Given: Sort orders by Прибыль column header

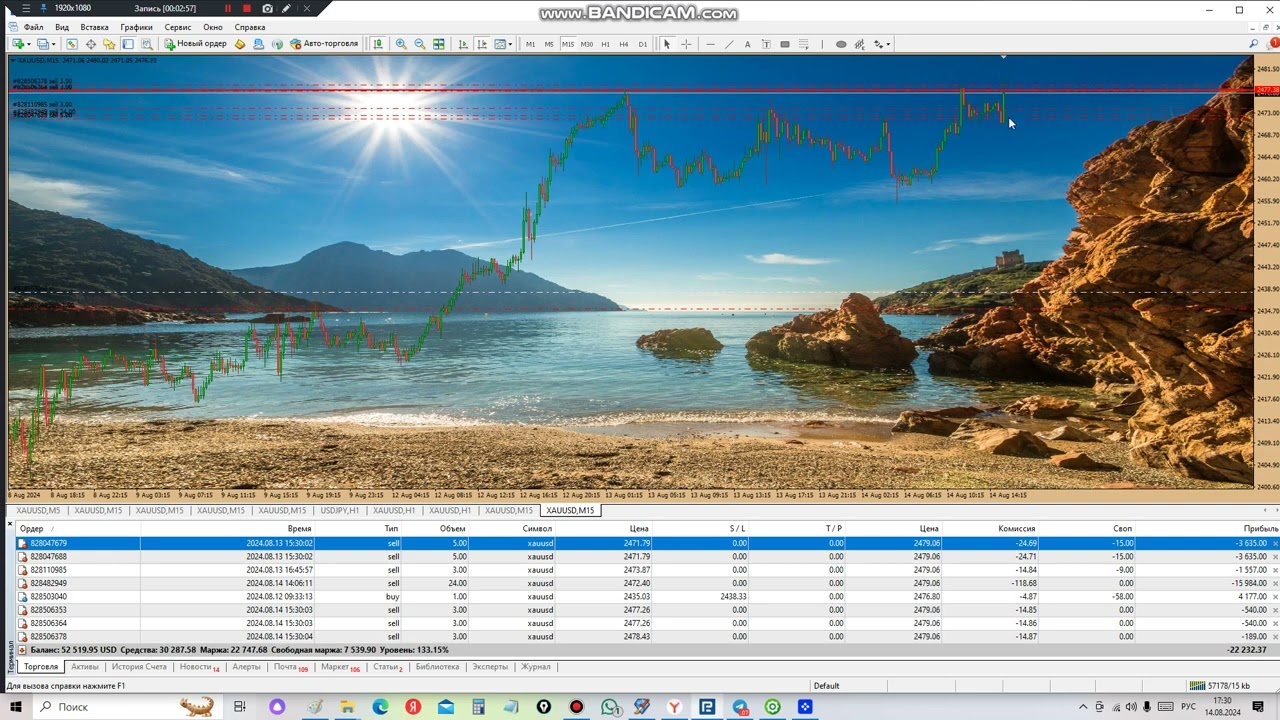Looking at the screenshot, I should tap(1260, 529).
